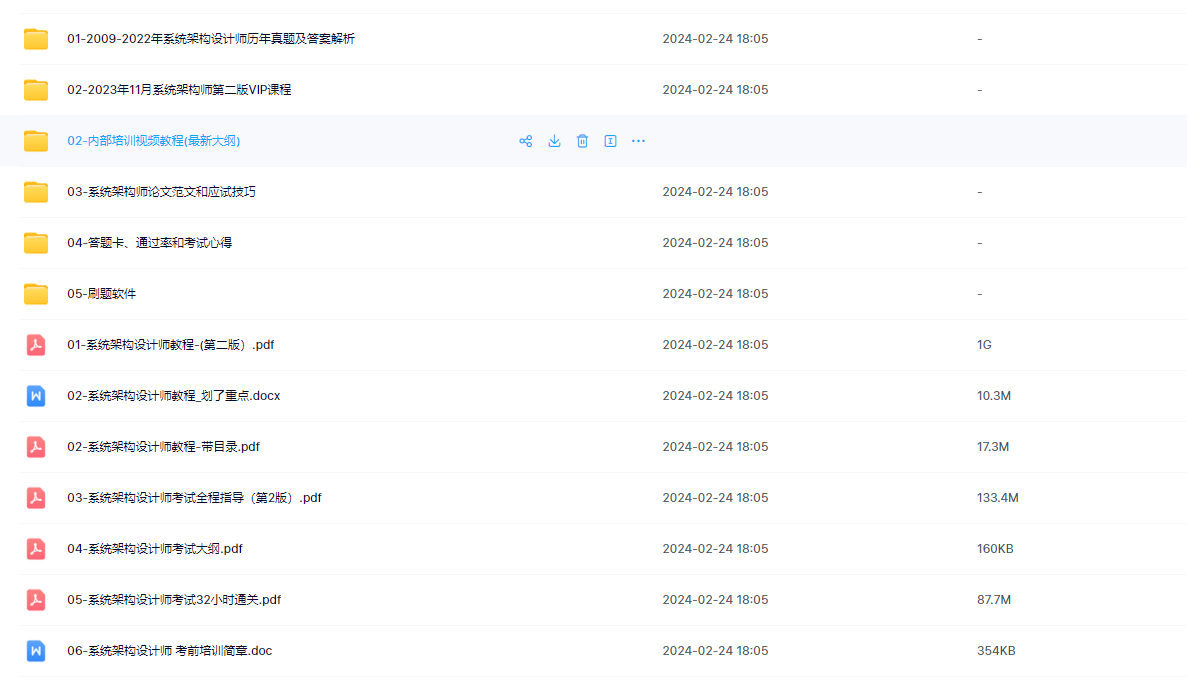Open the 02-内部培训视频教程(最新大纲) folder link
Viewport: 1187px width, 700px height.
153,141
